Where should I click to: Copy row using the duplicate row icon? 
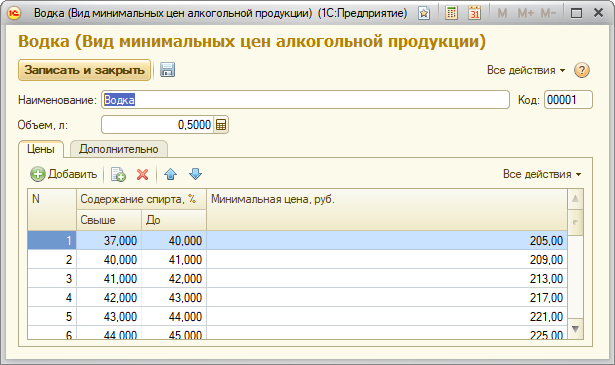[x=118, y=174]
